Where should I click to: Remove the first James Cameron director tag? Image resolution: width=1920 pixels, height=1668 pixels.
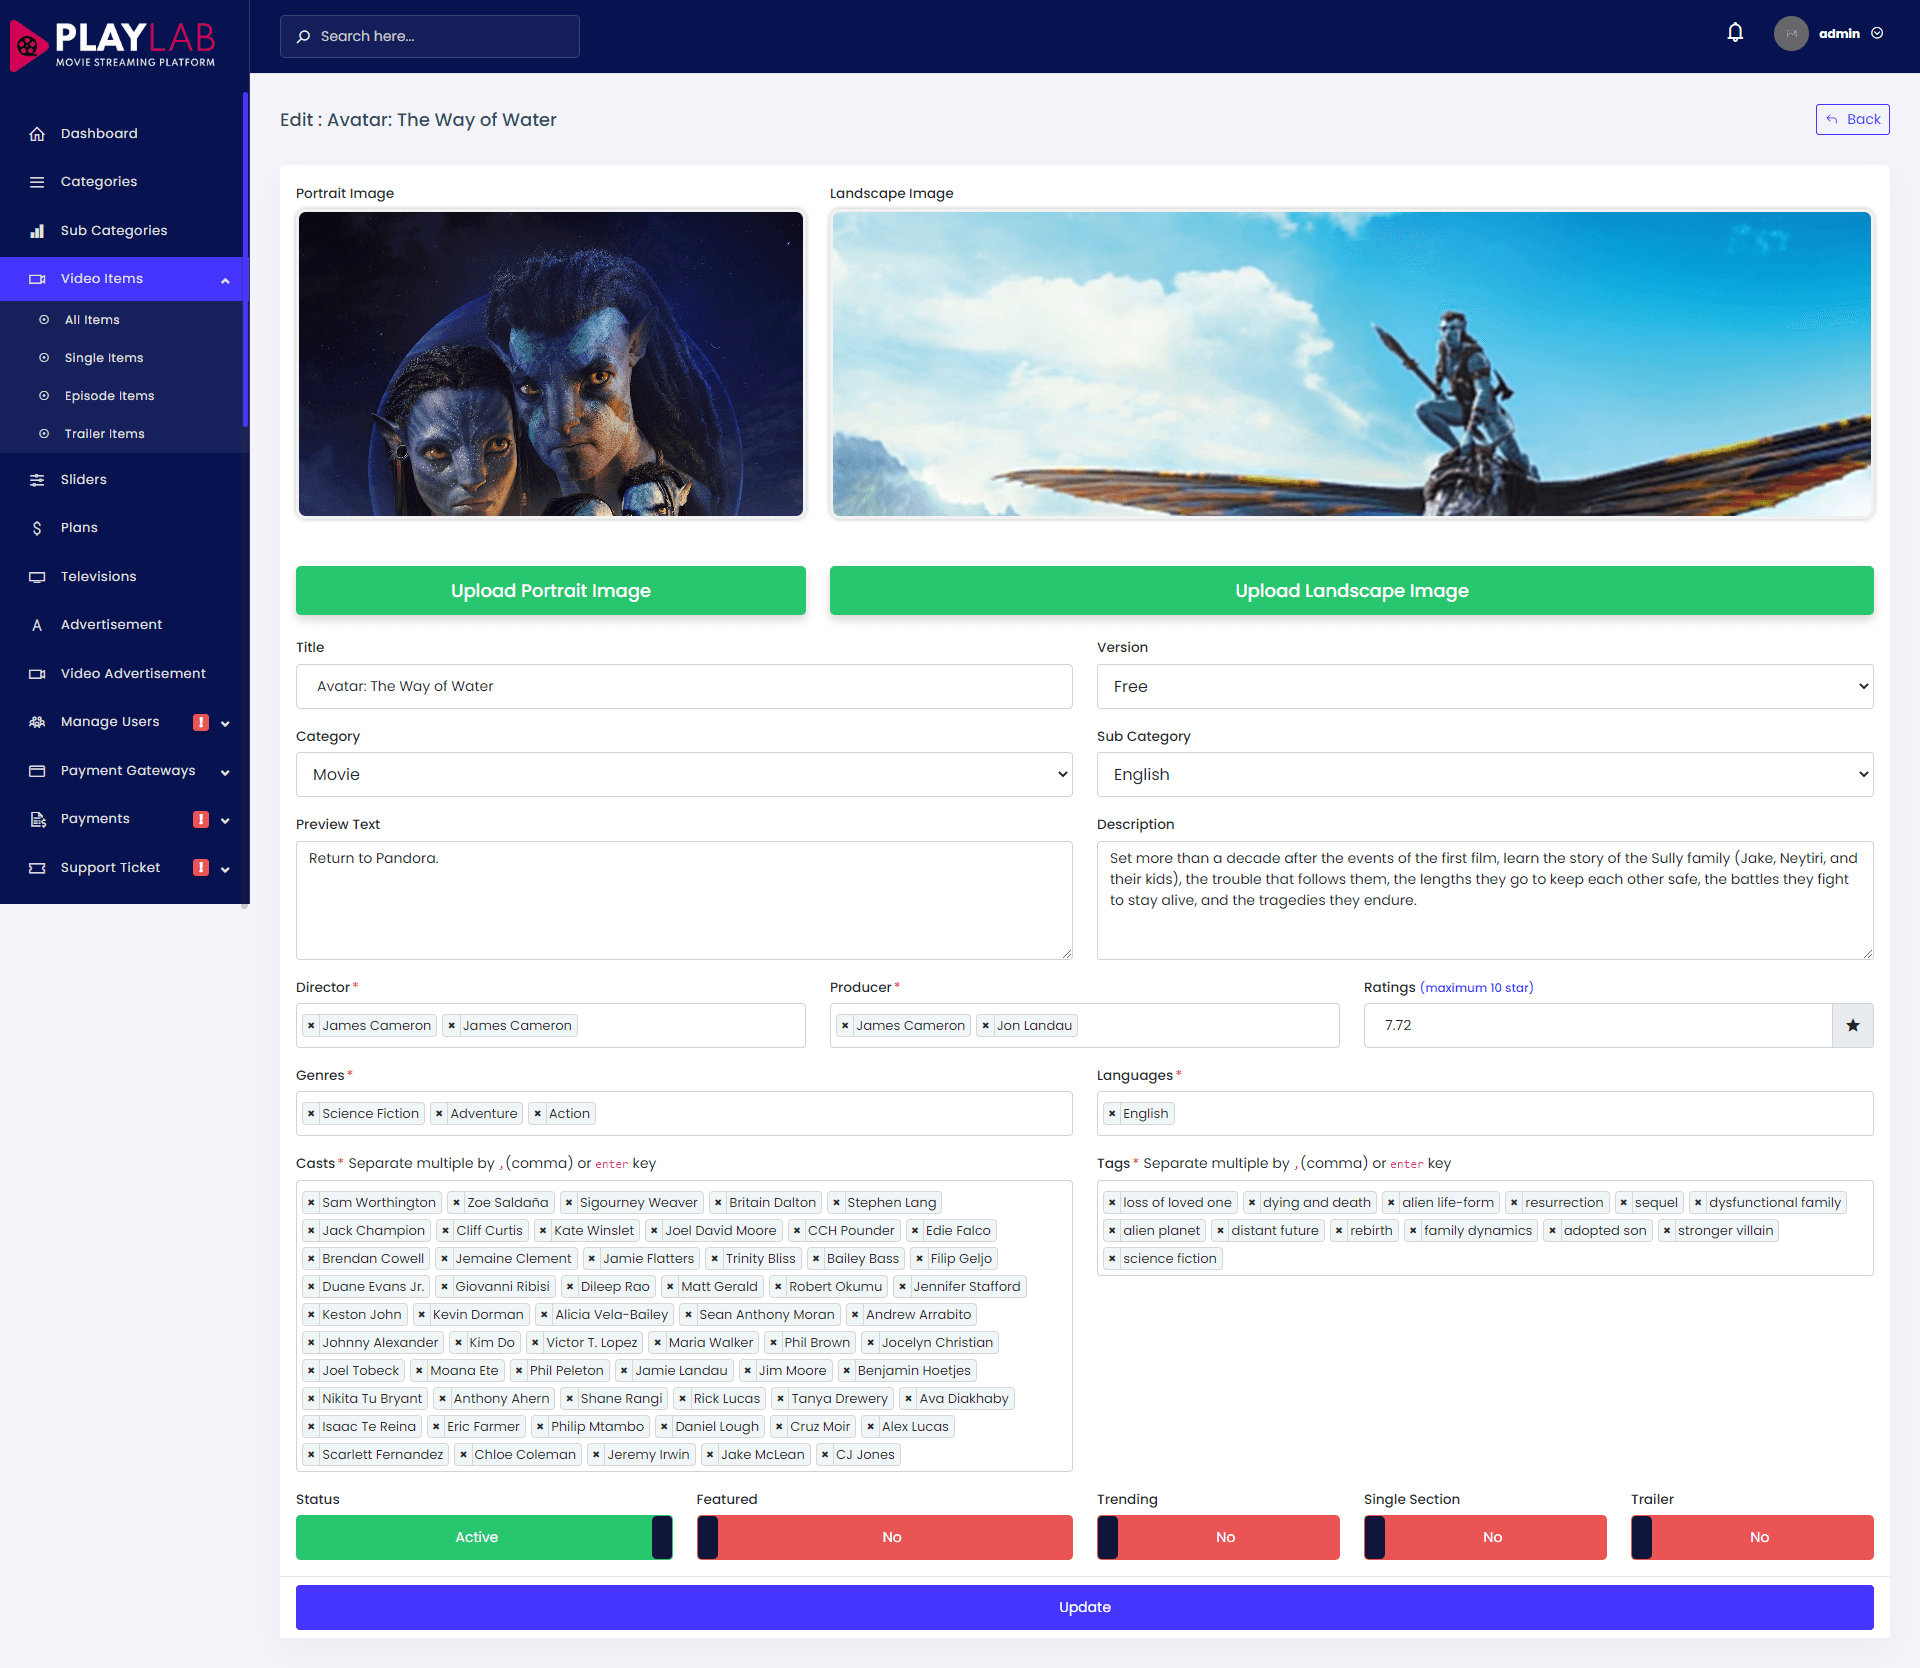[x=311, y=1025]
